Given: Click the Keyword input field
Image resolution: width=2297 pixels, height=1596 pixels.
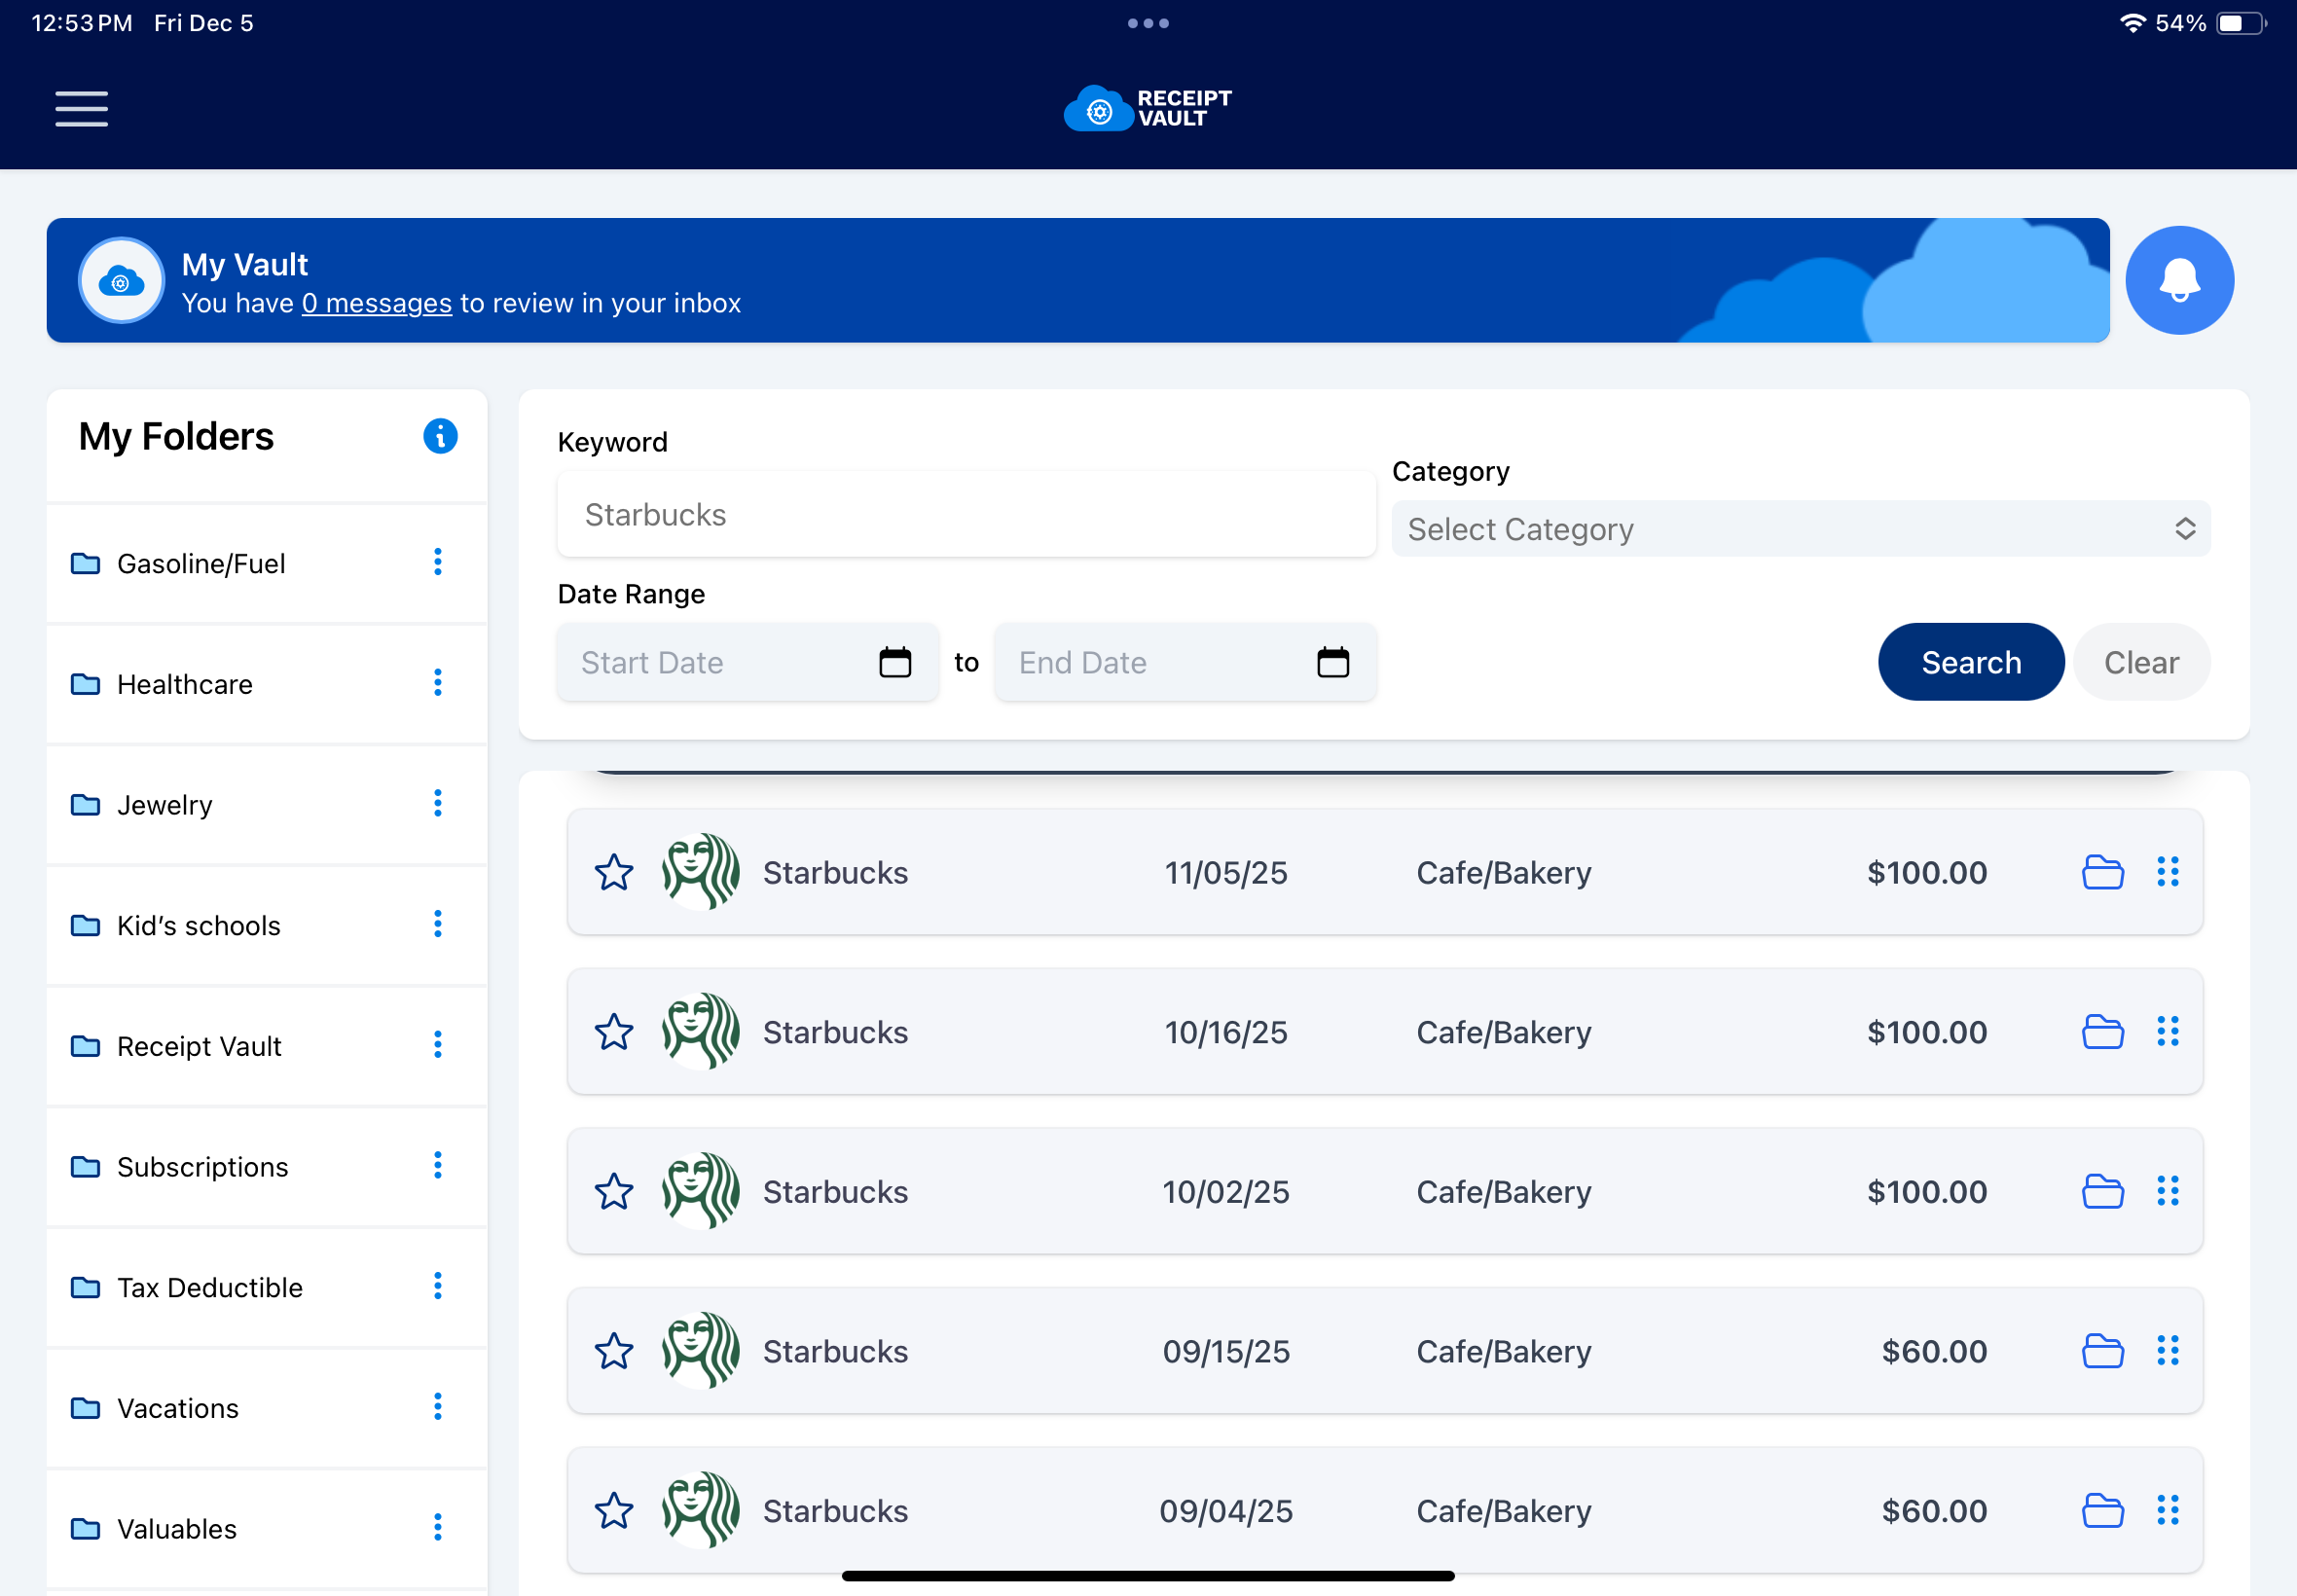Looking at the screenshot, I should pos(965,515).
